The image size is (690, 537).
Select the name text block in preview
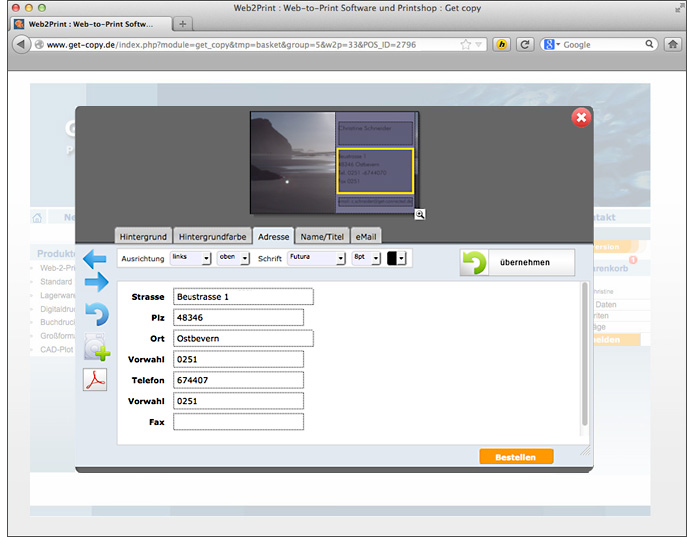[x=375, y=133]
